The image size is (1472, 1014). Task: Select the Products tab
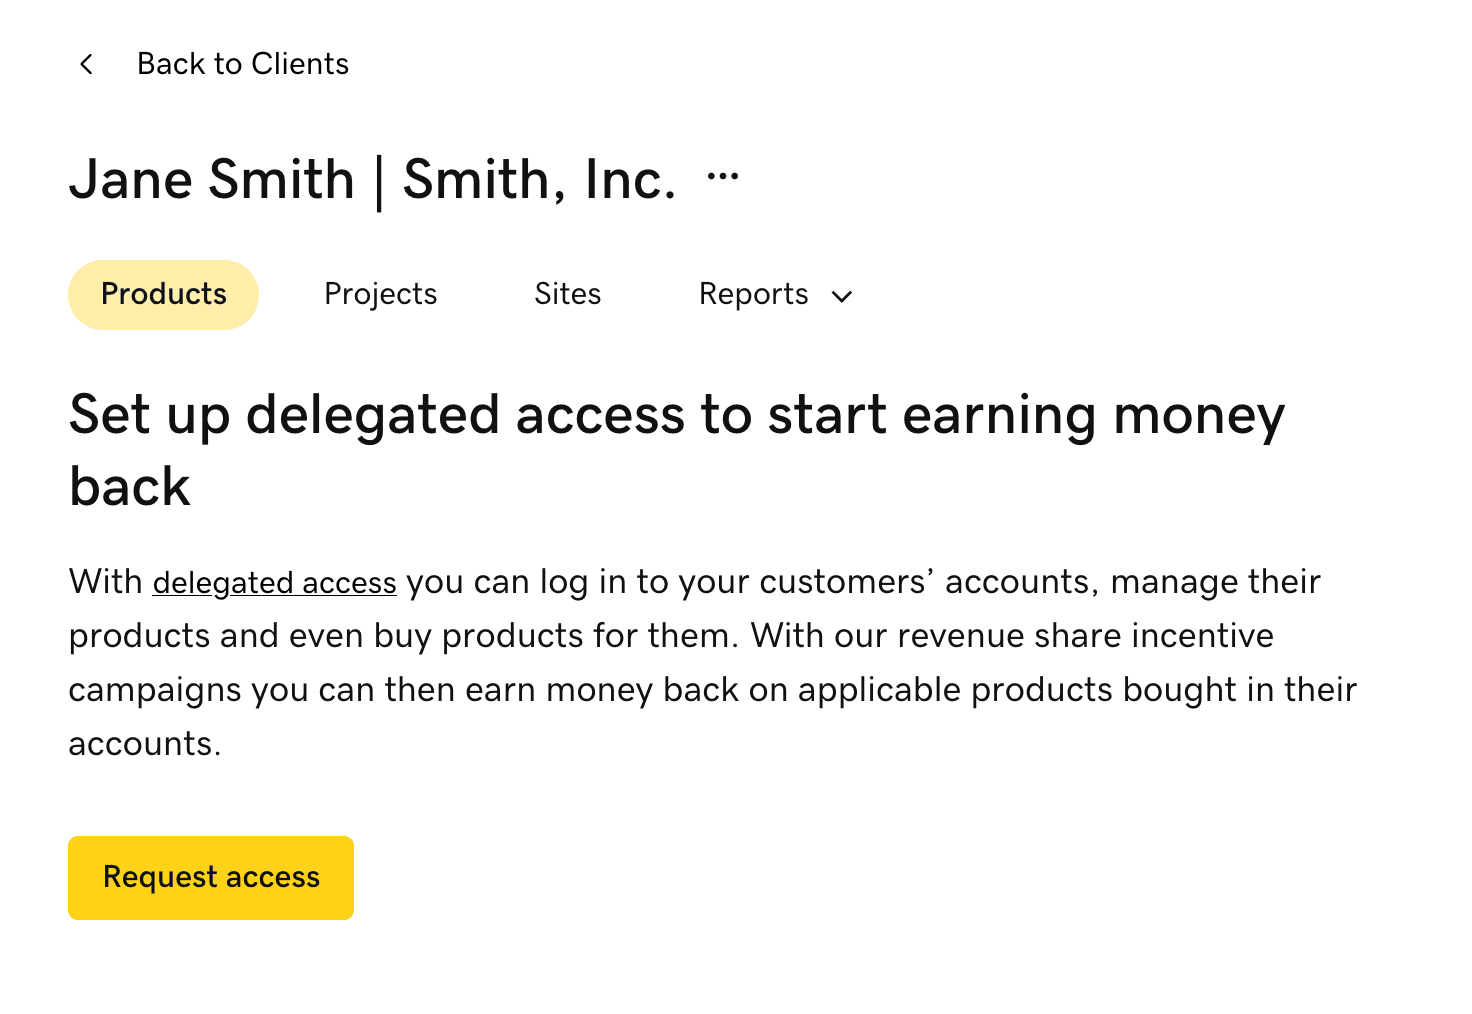pos(164,294)
